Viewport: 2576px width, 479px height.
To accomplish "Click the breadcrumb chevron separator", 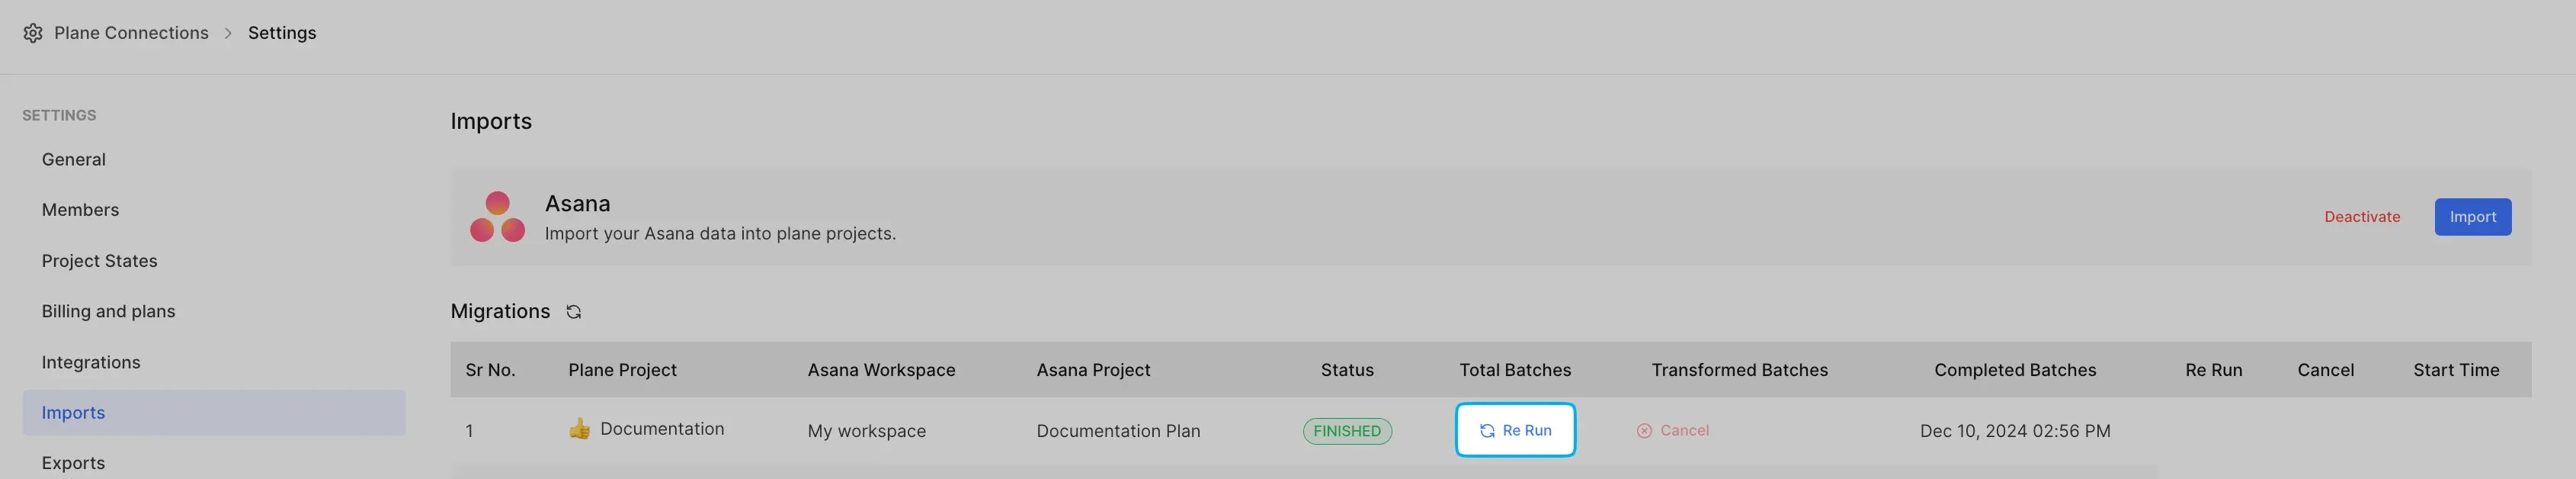I will point(228,33).
